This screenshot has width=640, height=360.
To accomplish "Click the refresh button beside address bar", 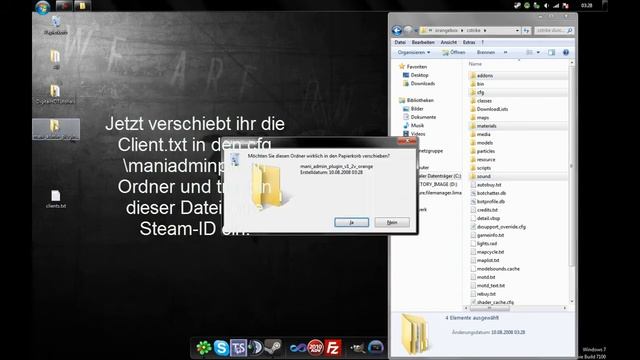I will click(527, 31).
